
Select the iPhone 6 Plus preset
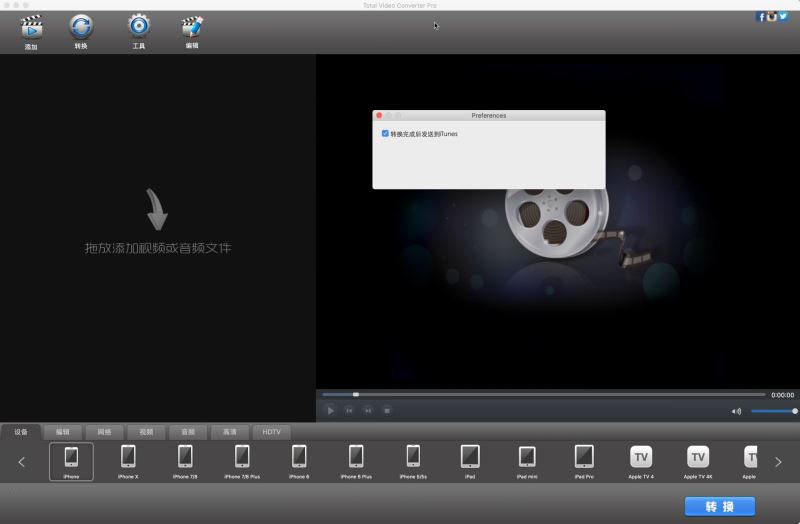[356, 461]
